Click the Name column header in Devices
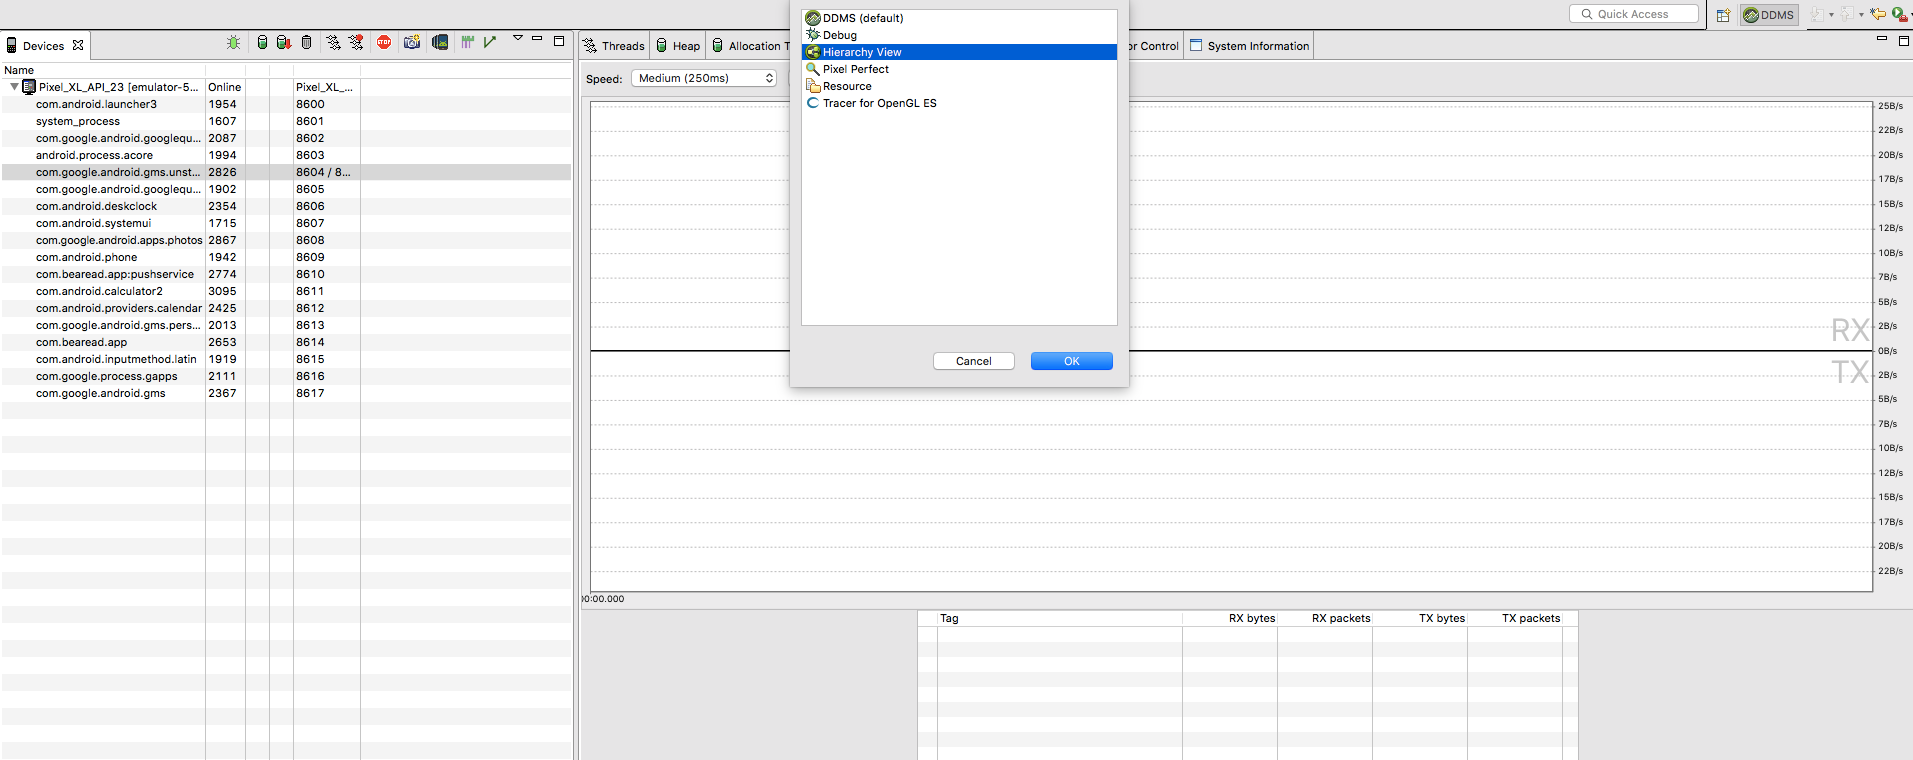Viewport: 1913px width, 760px height. click(x=103, y=70)
